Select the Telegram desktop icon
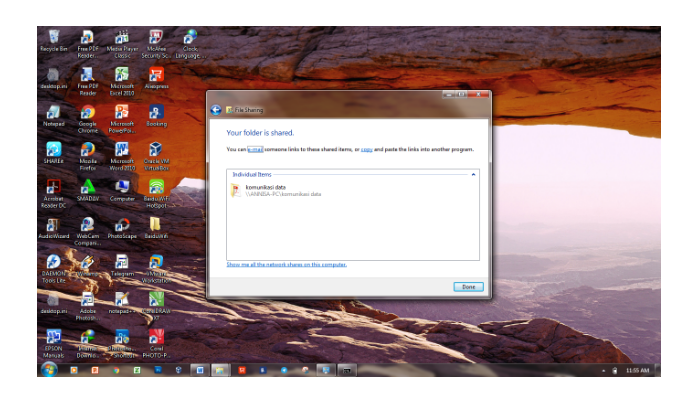Viewport: 697px width, 410px height. pos(122,264)
